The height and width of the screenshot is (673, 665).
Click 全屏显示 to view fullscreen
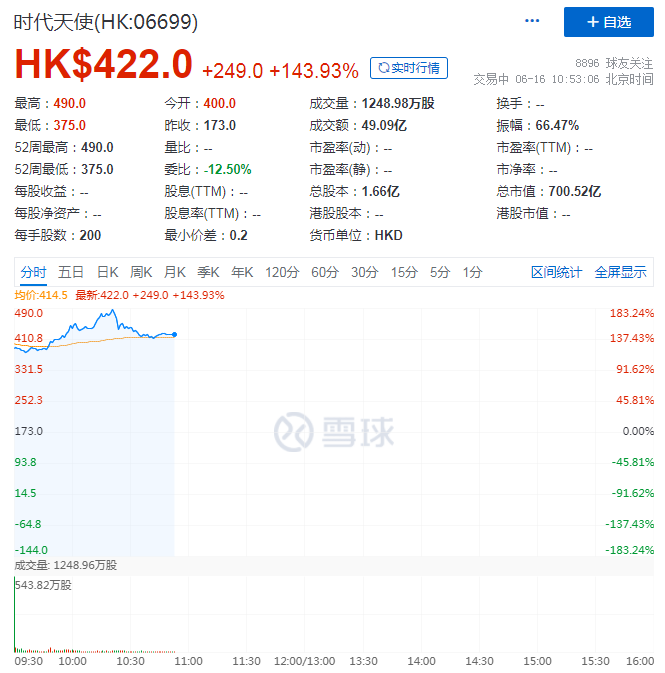click(x=620, y=272)
